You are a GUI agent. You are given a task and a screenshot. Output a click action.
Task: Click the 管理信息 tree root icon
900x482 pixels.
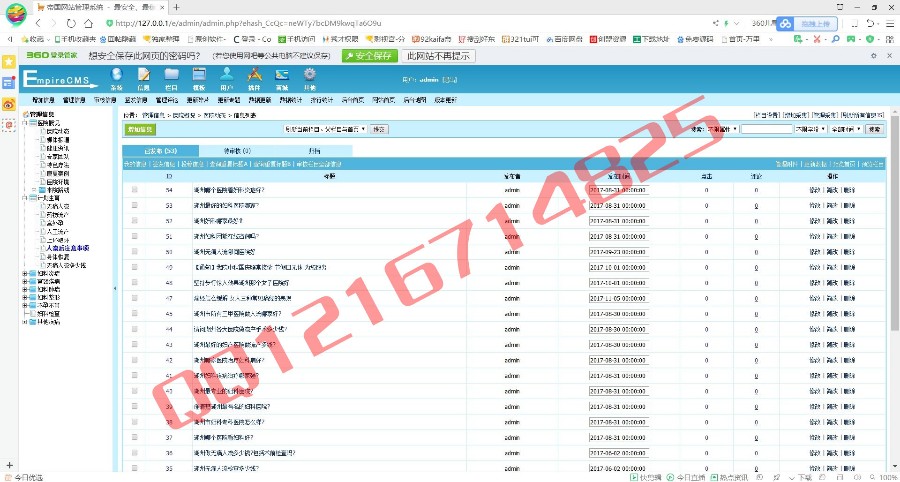25,115
